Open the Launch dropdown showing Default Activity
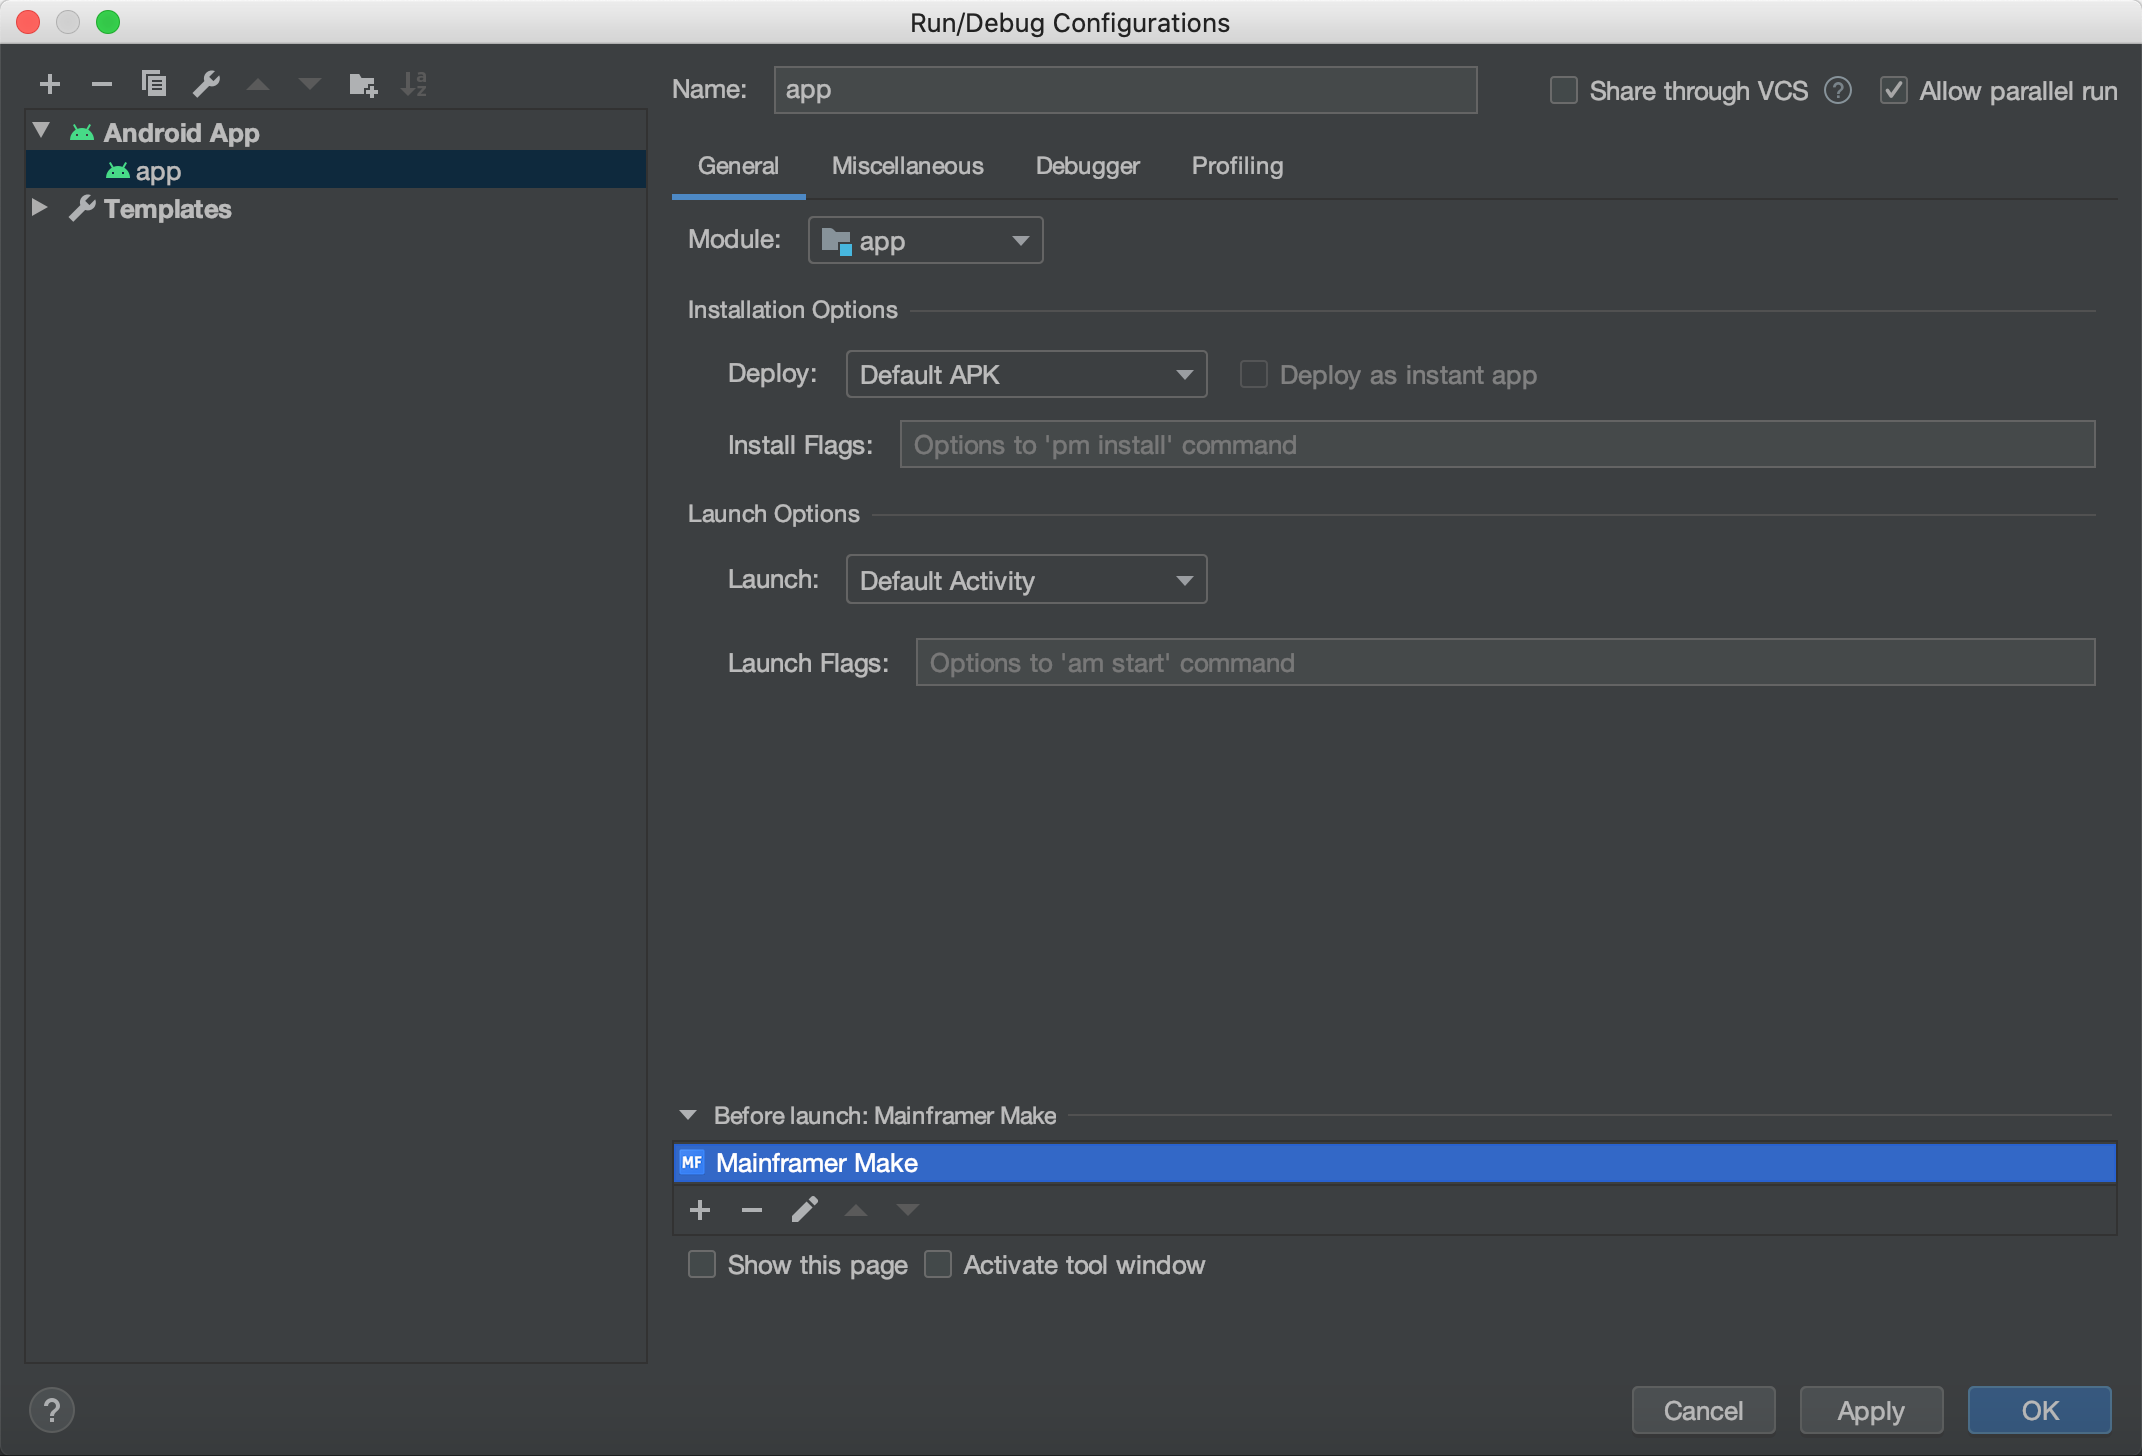Viewport: 2142px width, 1456px height. (x=1026, y=580)
